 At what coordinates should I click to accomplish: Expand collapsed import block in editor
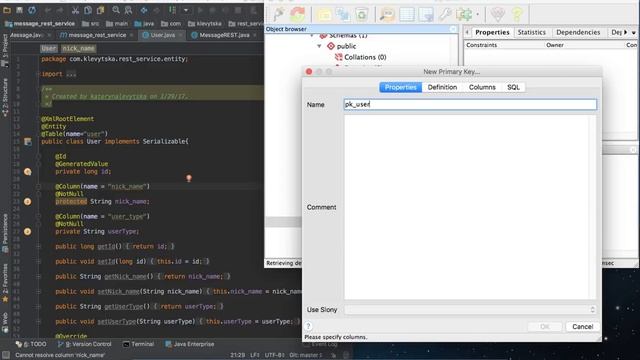[71, 74]
